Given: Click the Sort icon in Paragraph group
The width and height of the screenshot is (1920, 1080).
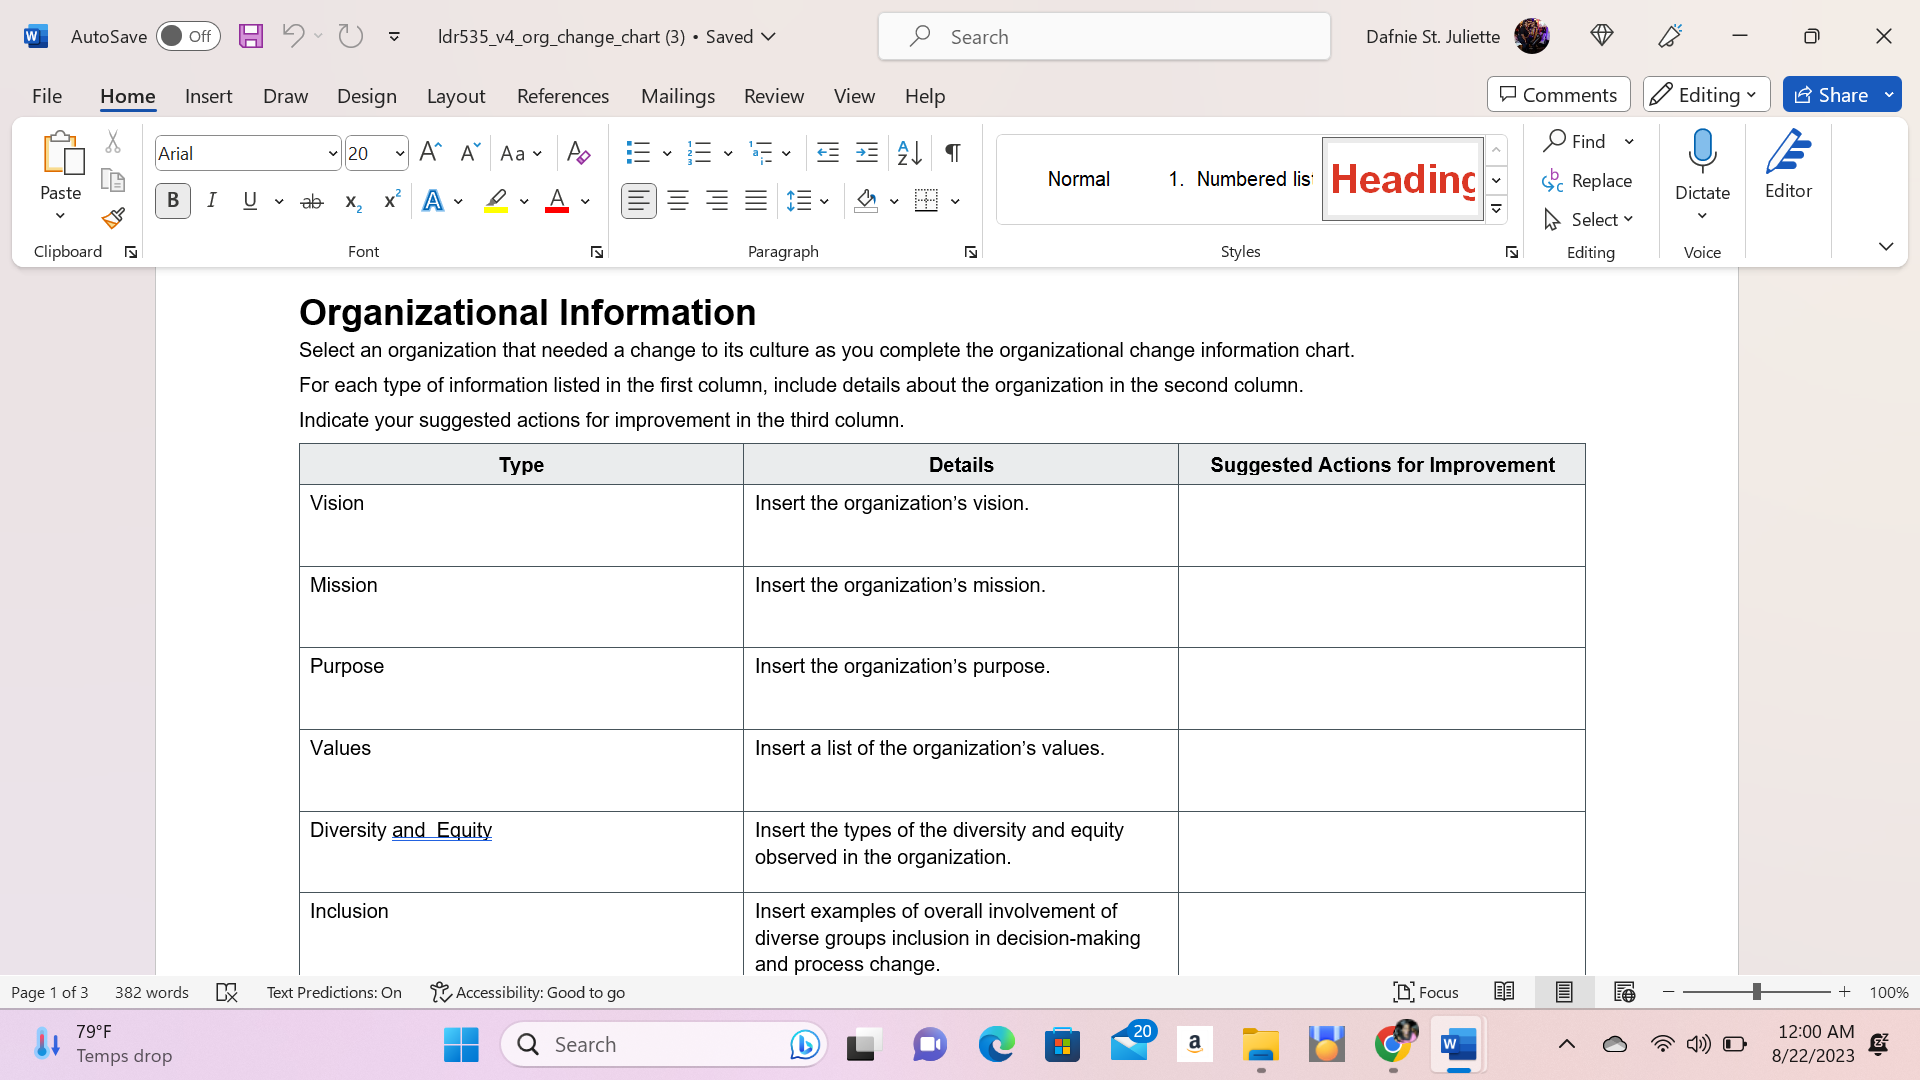Looking at the screenshot, I should (x=908, y=152).
